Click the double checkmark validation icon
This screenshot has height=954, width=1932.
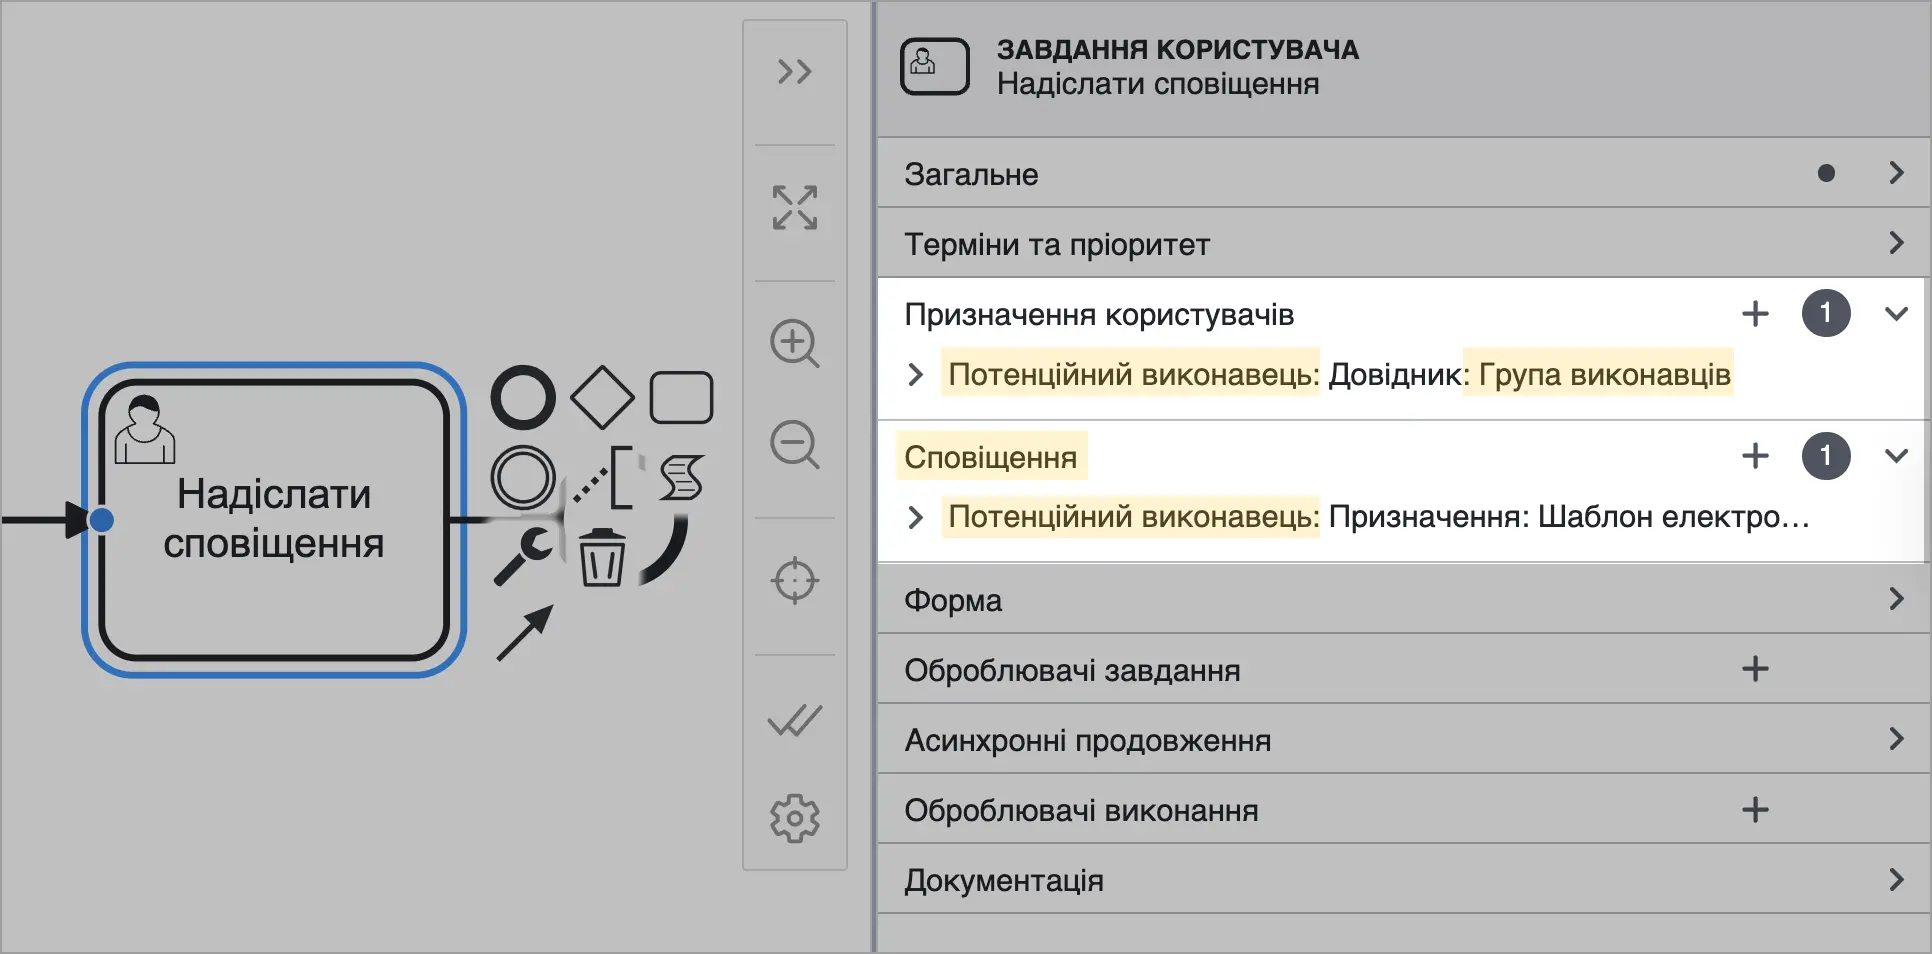point(795,720)
